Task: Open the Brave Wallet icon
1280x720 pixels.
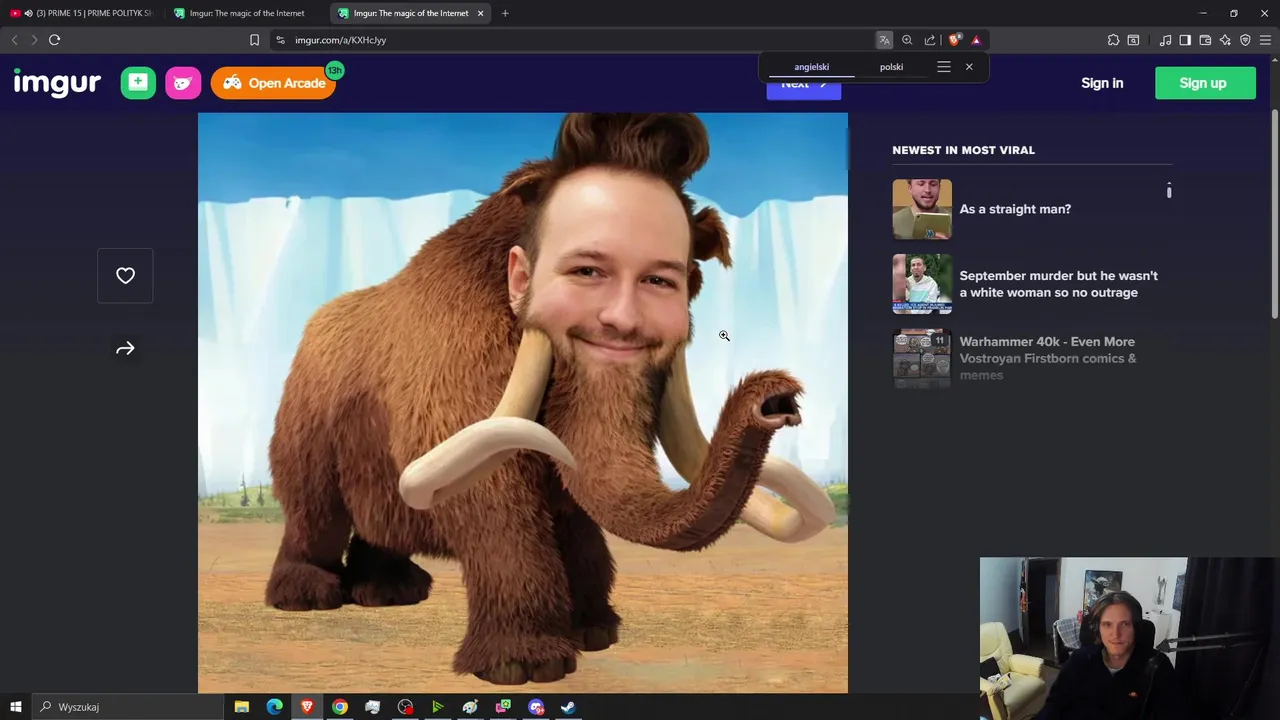Action: tap(1205, 40)
